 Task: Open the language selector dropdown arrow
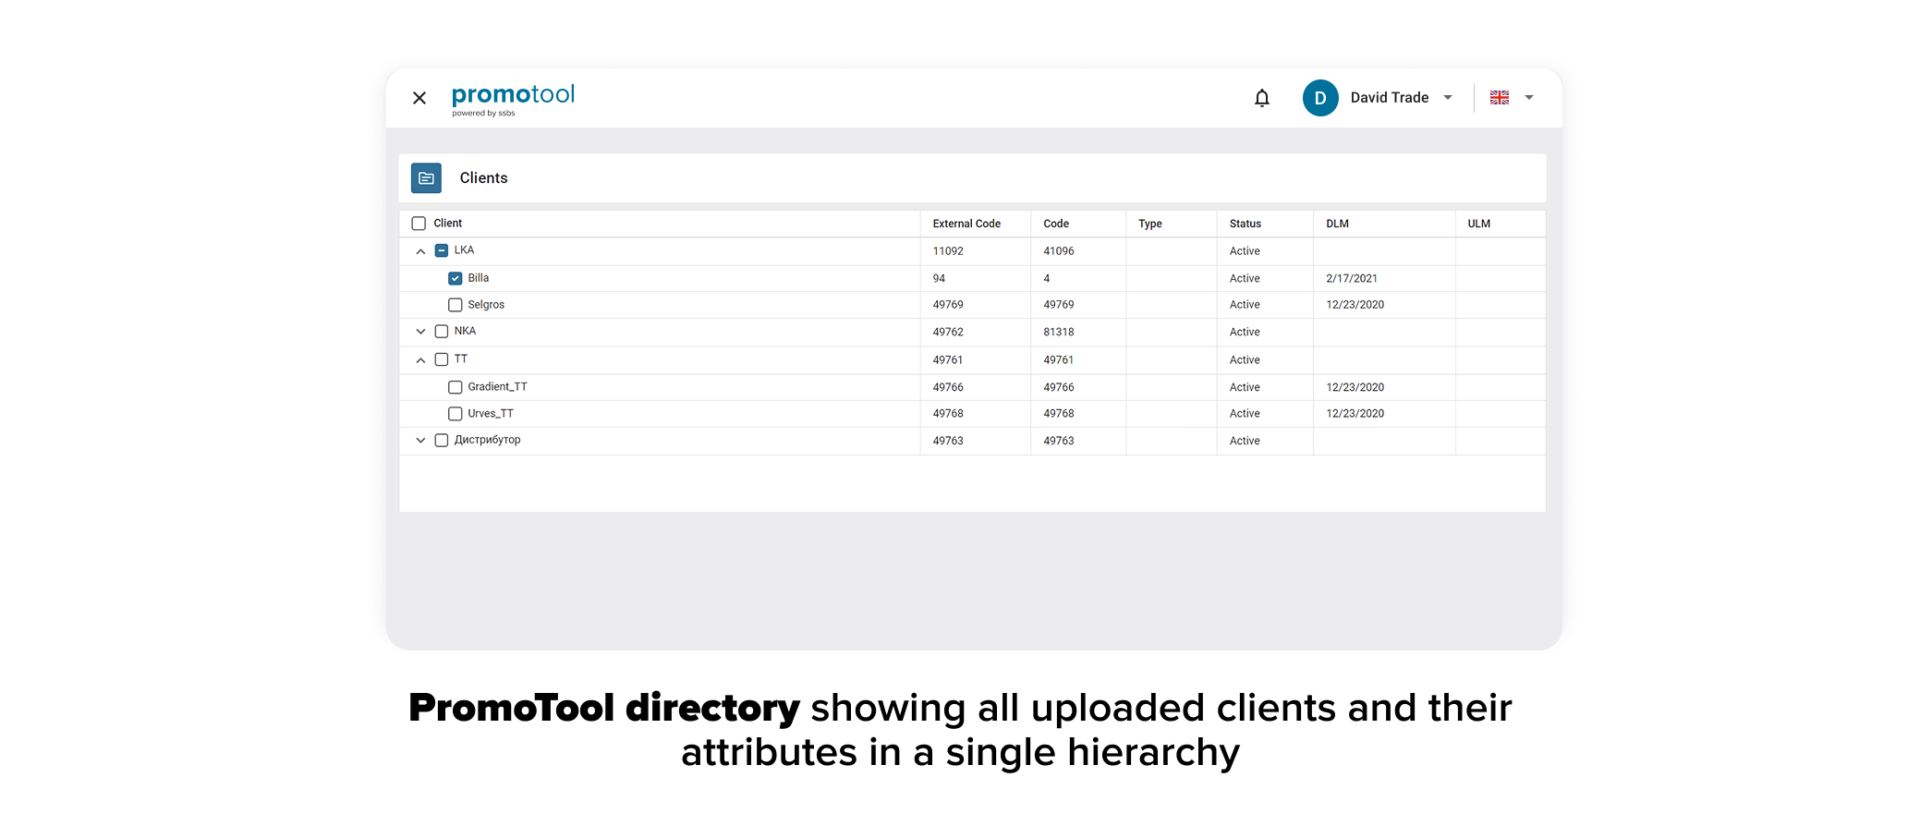1529,98
